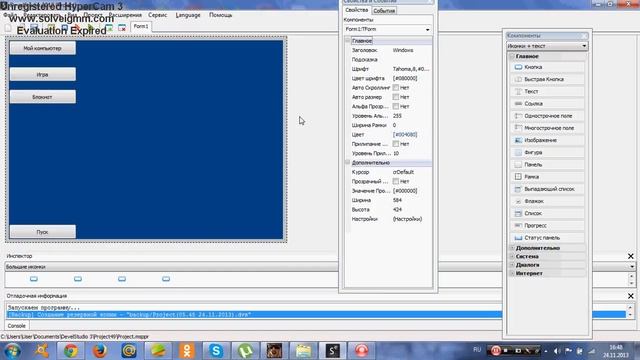This screenshot has height=360, width=640.
Task: Collapse the Главное components group
Action: point(512,56)
